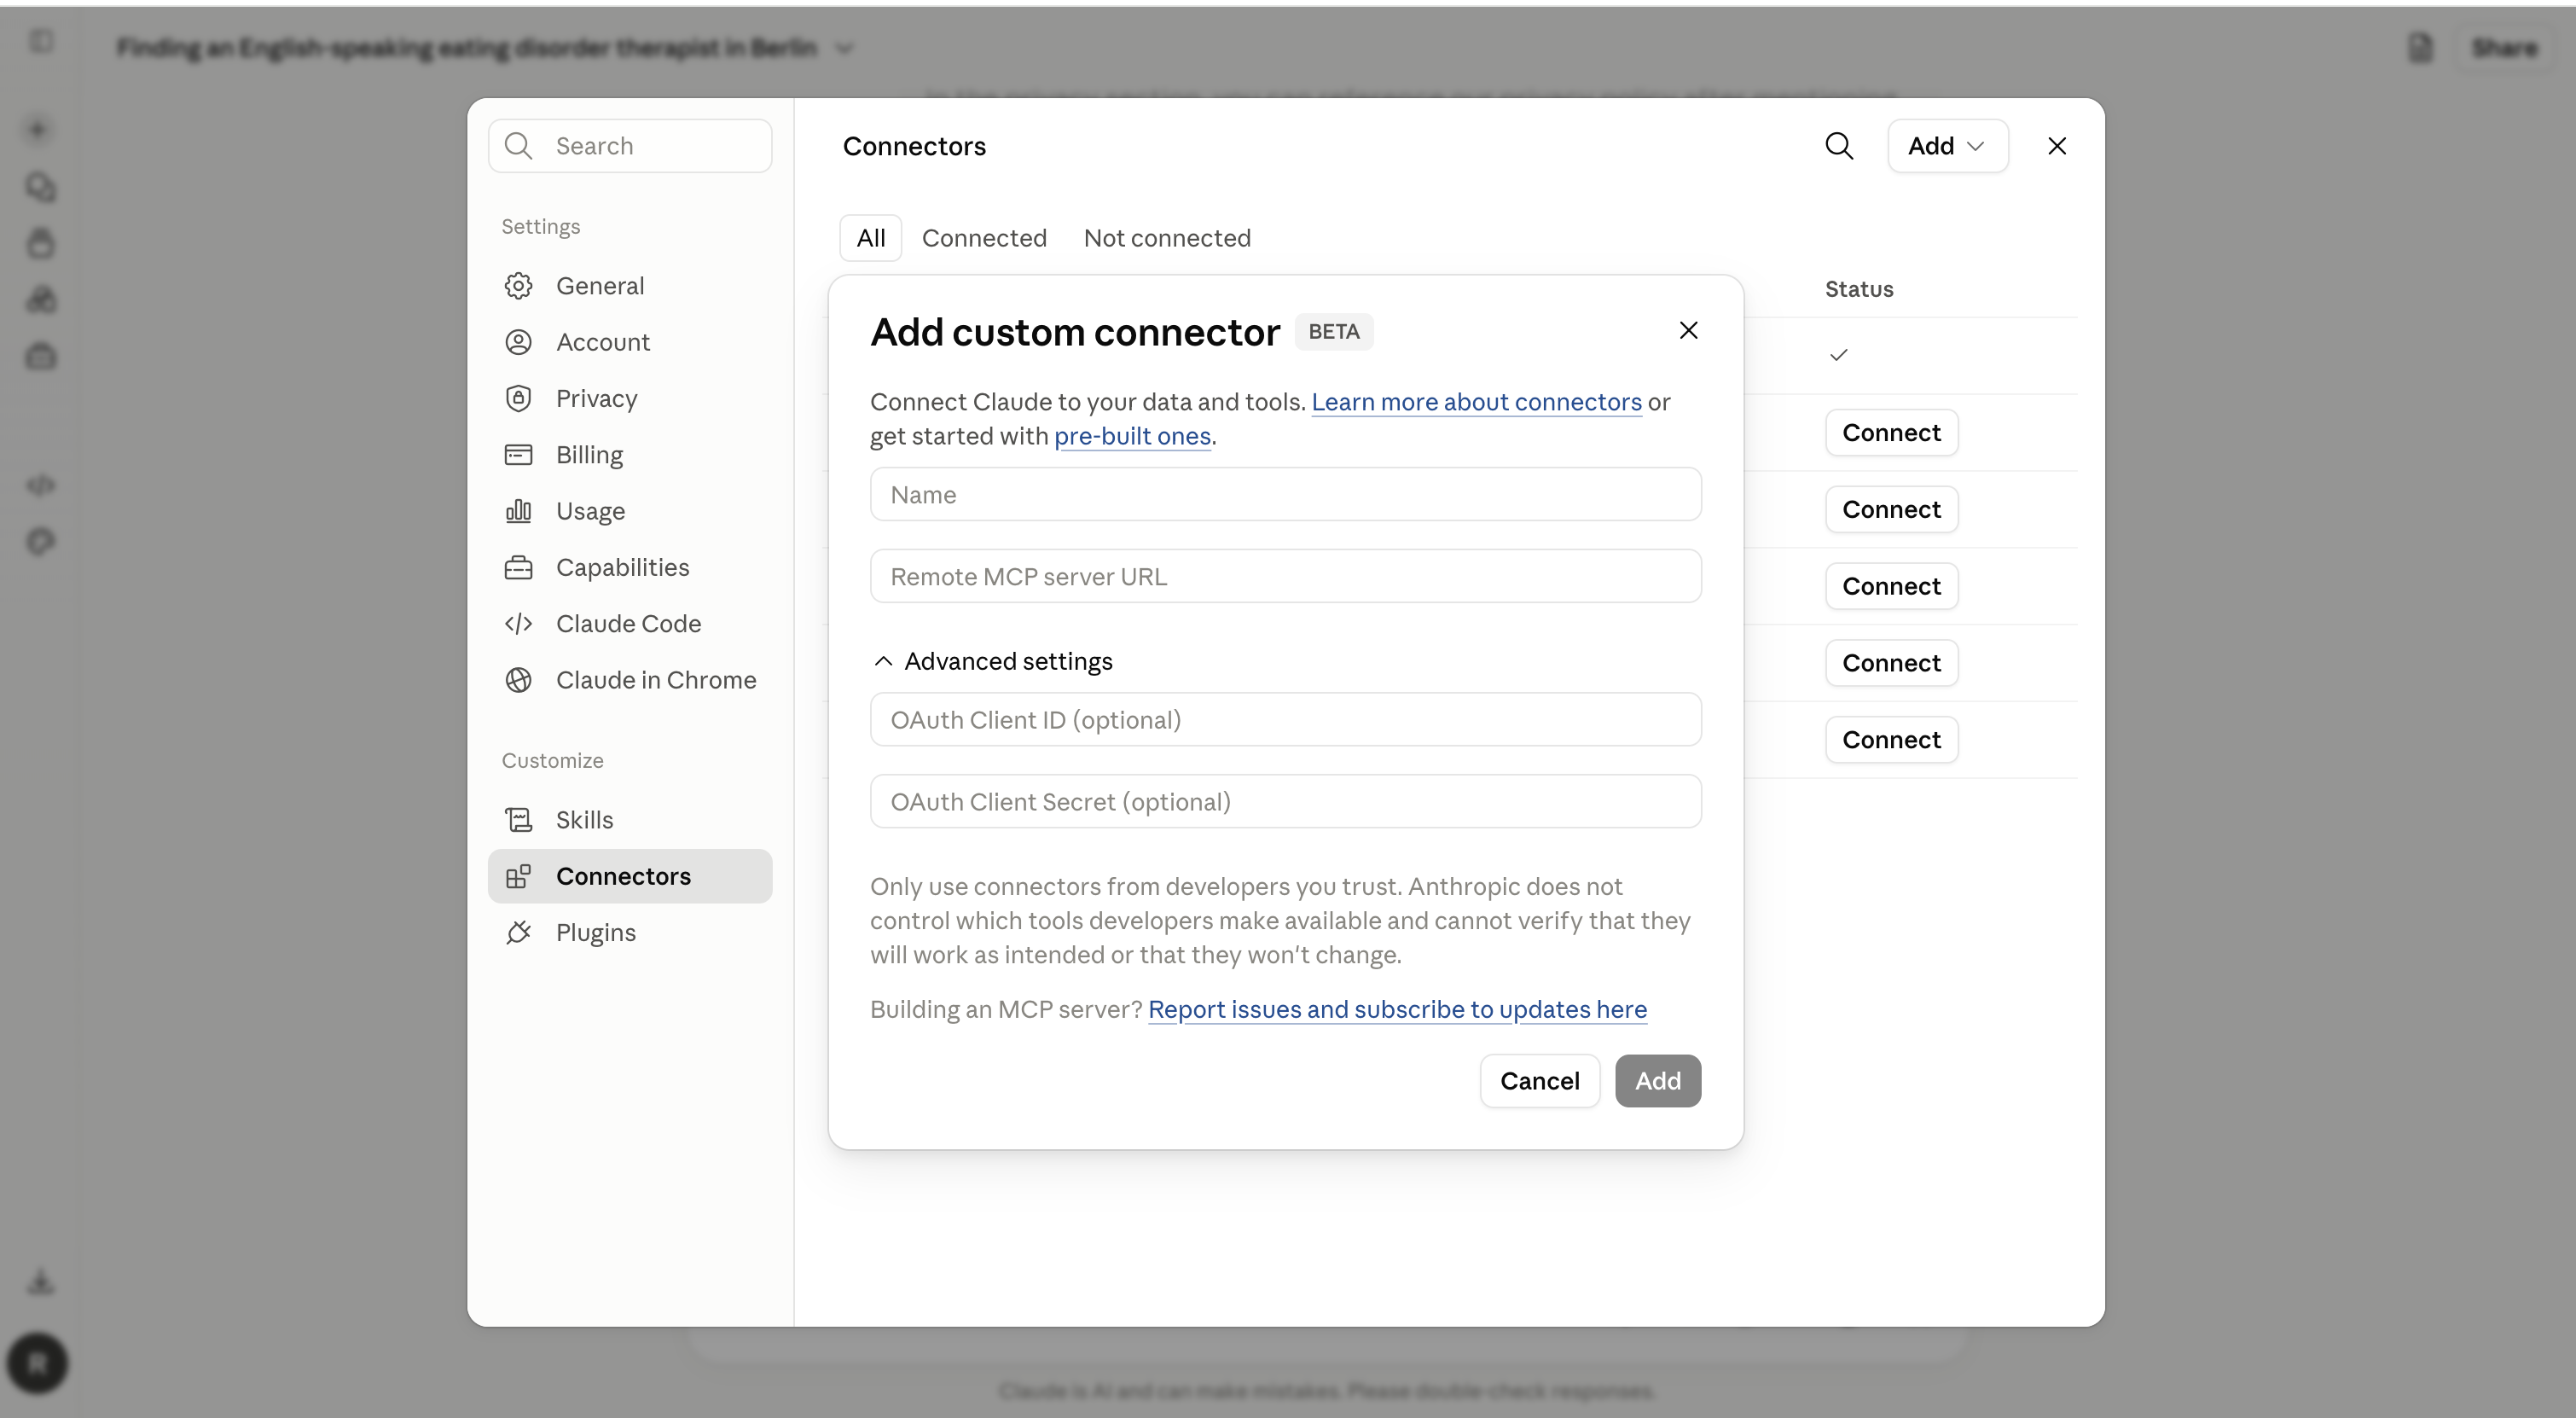The width and height of the screenshot is (2576, 1418).
Task: Click the user avatar in bottom-left corner
Action: (38, 1362)
